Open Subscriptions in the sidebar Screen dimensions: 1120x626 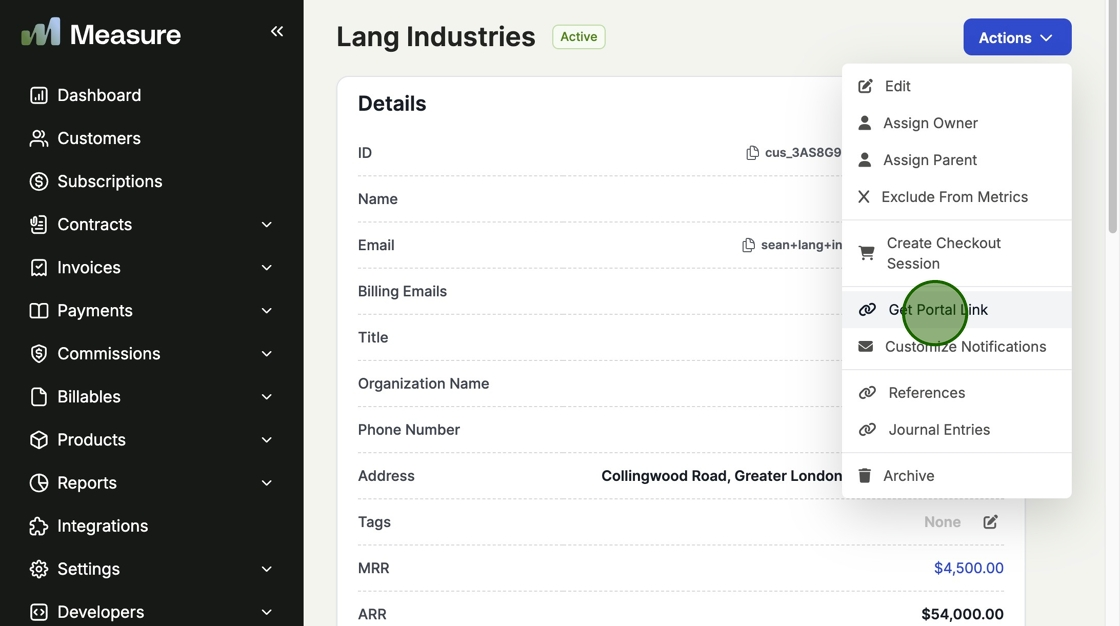(109, 181)
